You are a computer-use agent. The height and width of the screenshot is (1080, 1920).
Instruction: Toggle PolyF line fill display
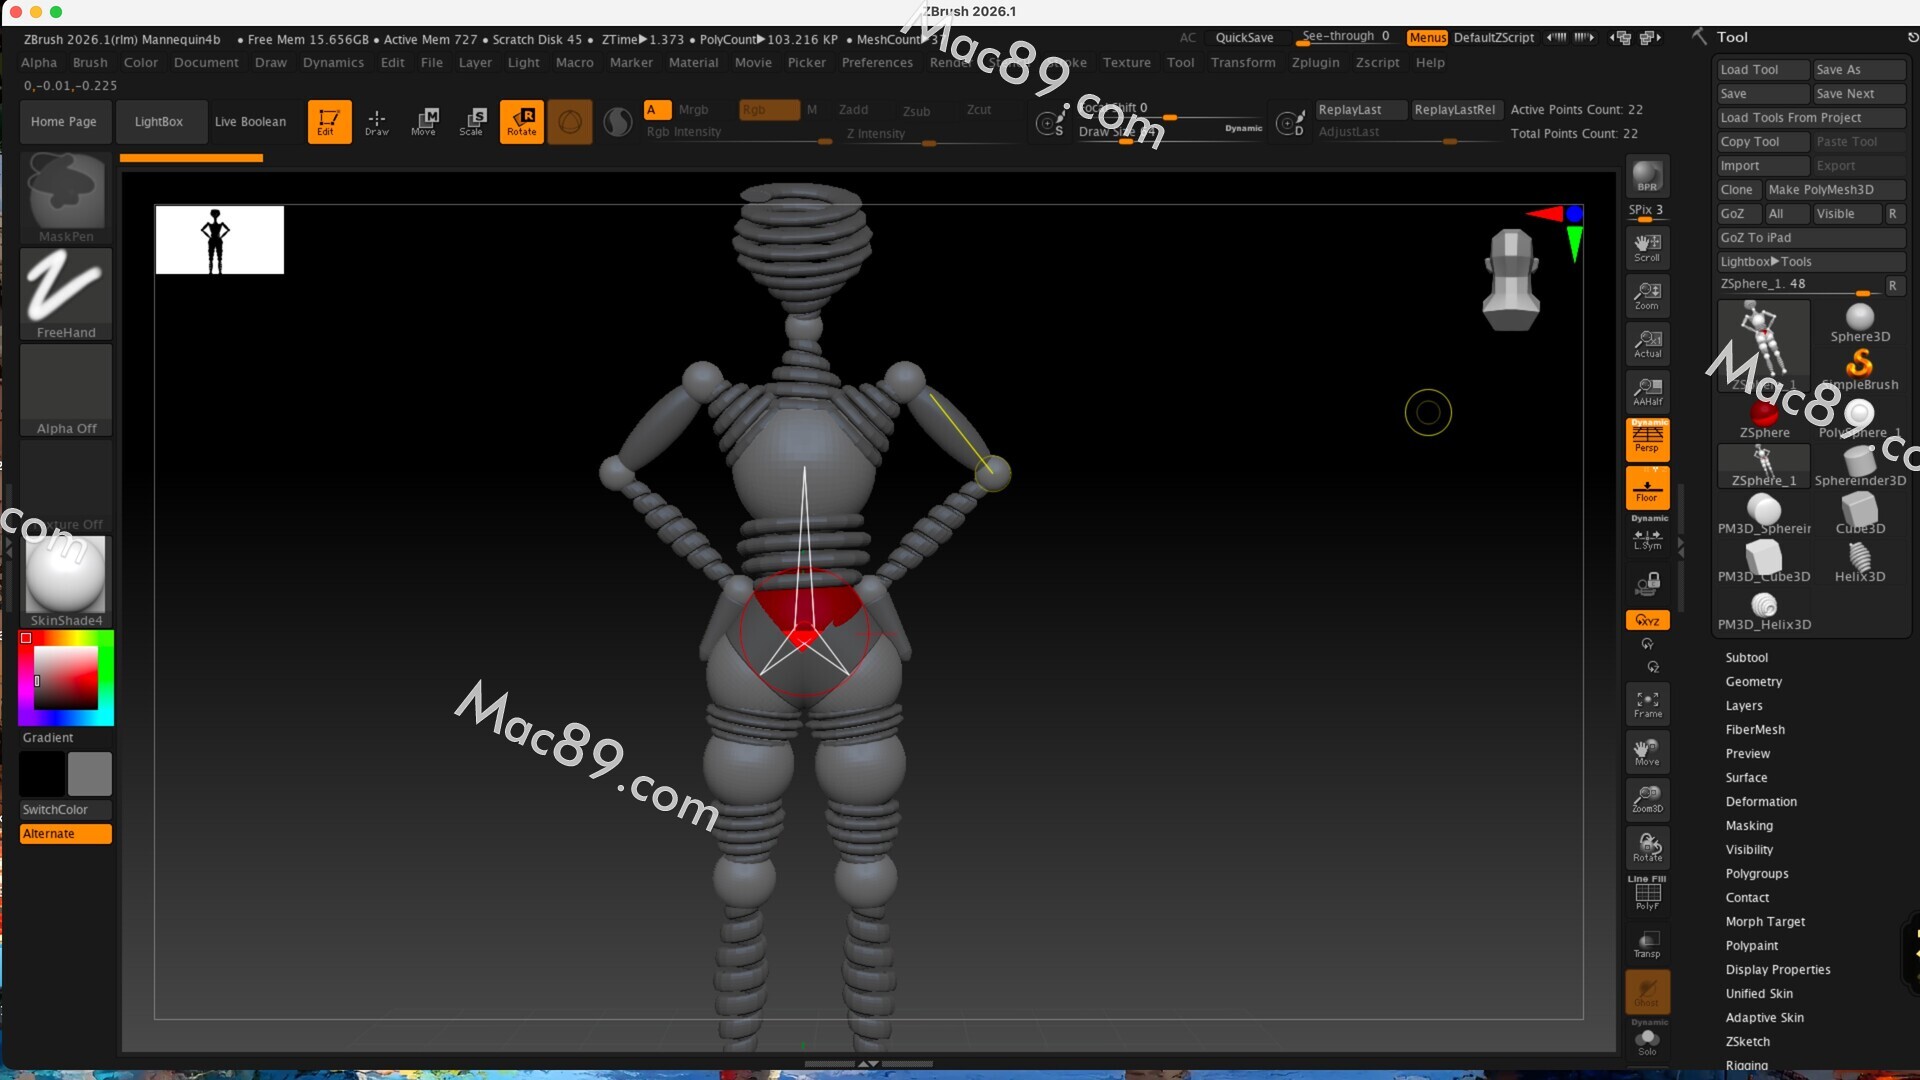pos(1647,894)
